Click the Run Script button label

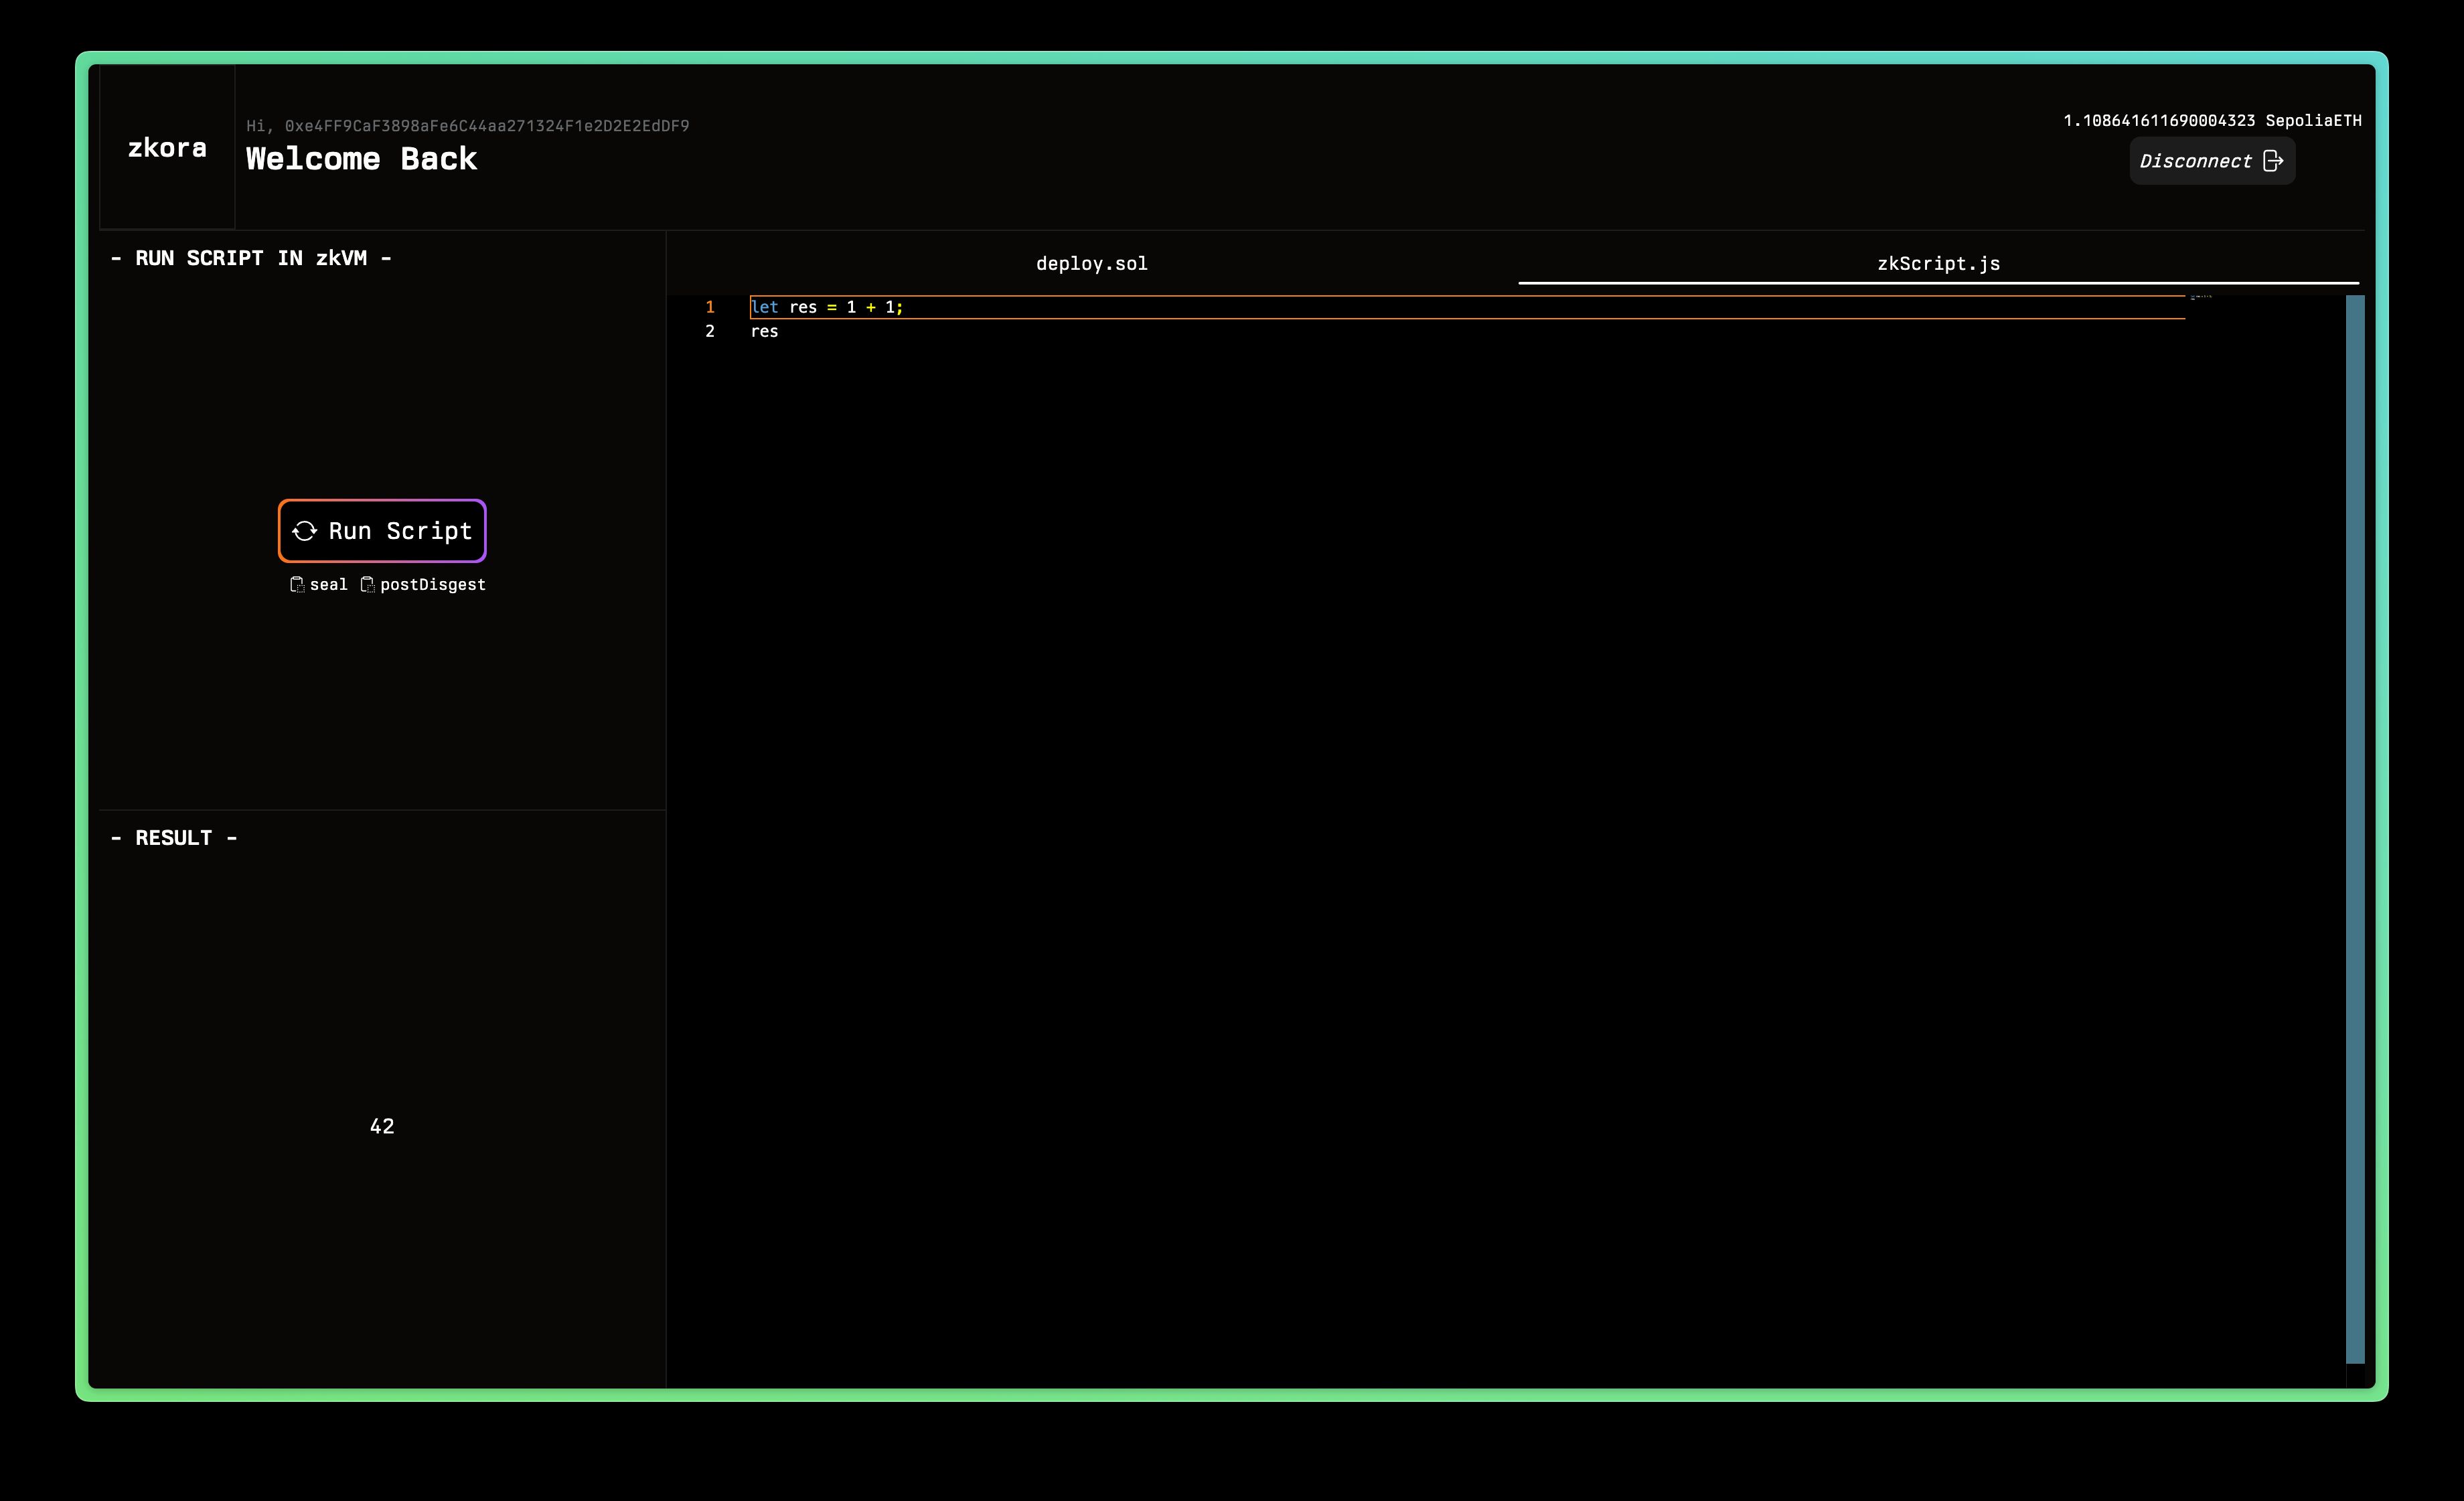click(x=400, y=531)
